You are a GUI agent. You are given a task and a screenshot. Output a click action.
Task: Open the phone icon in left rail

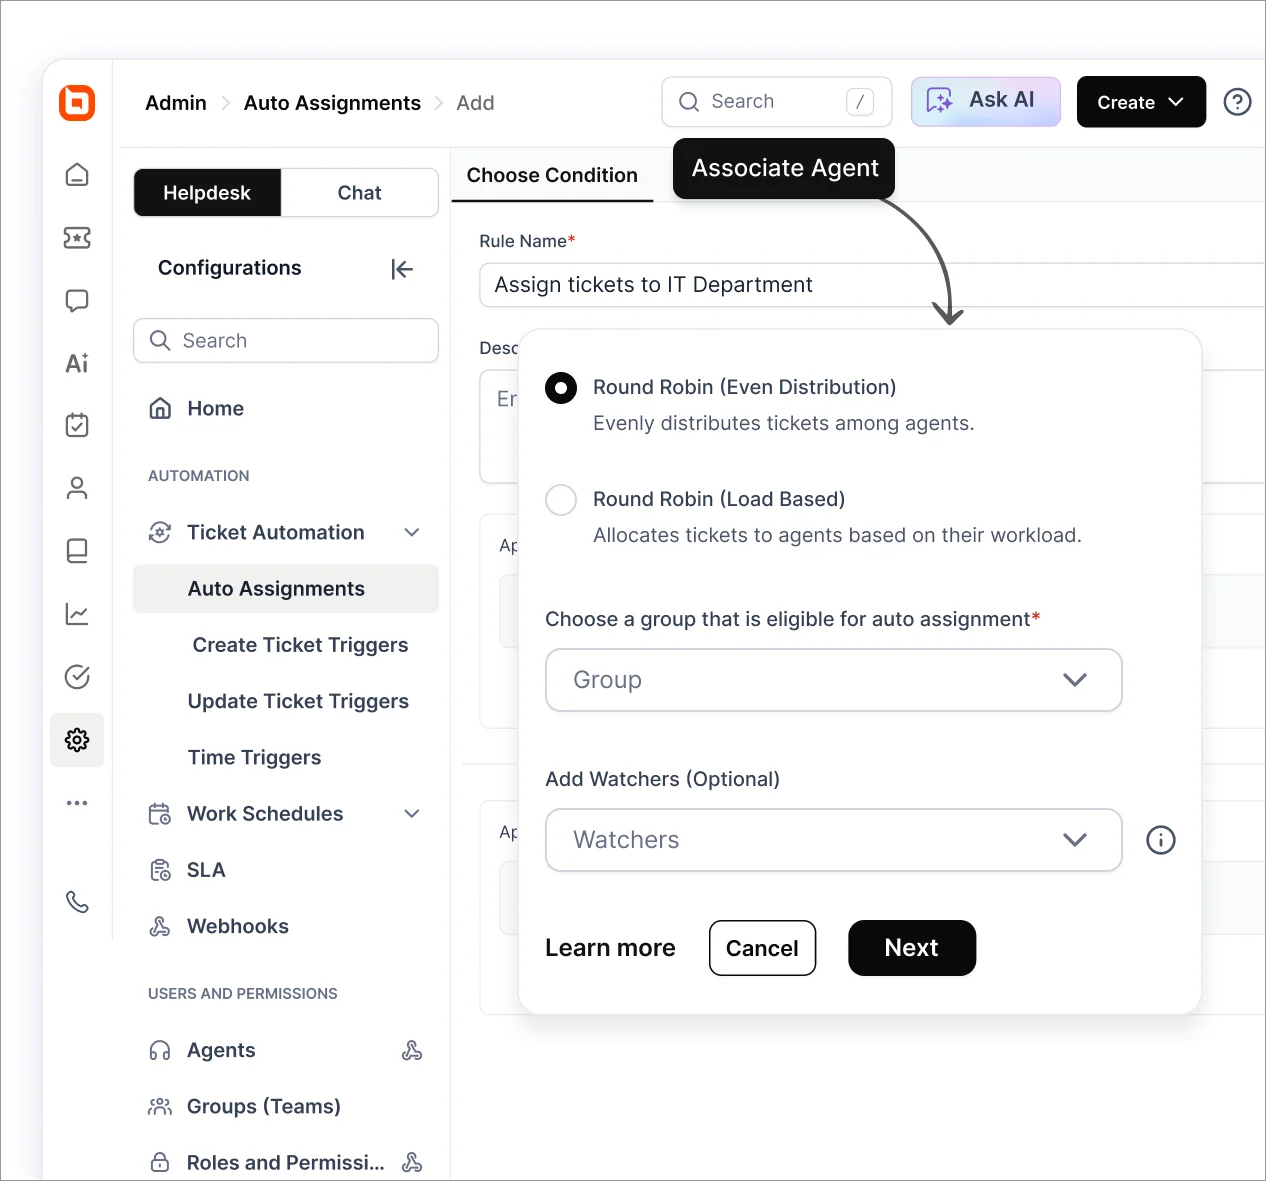(77, 902)
